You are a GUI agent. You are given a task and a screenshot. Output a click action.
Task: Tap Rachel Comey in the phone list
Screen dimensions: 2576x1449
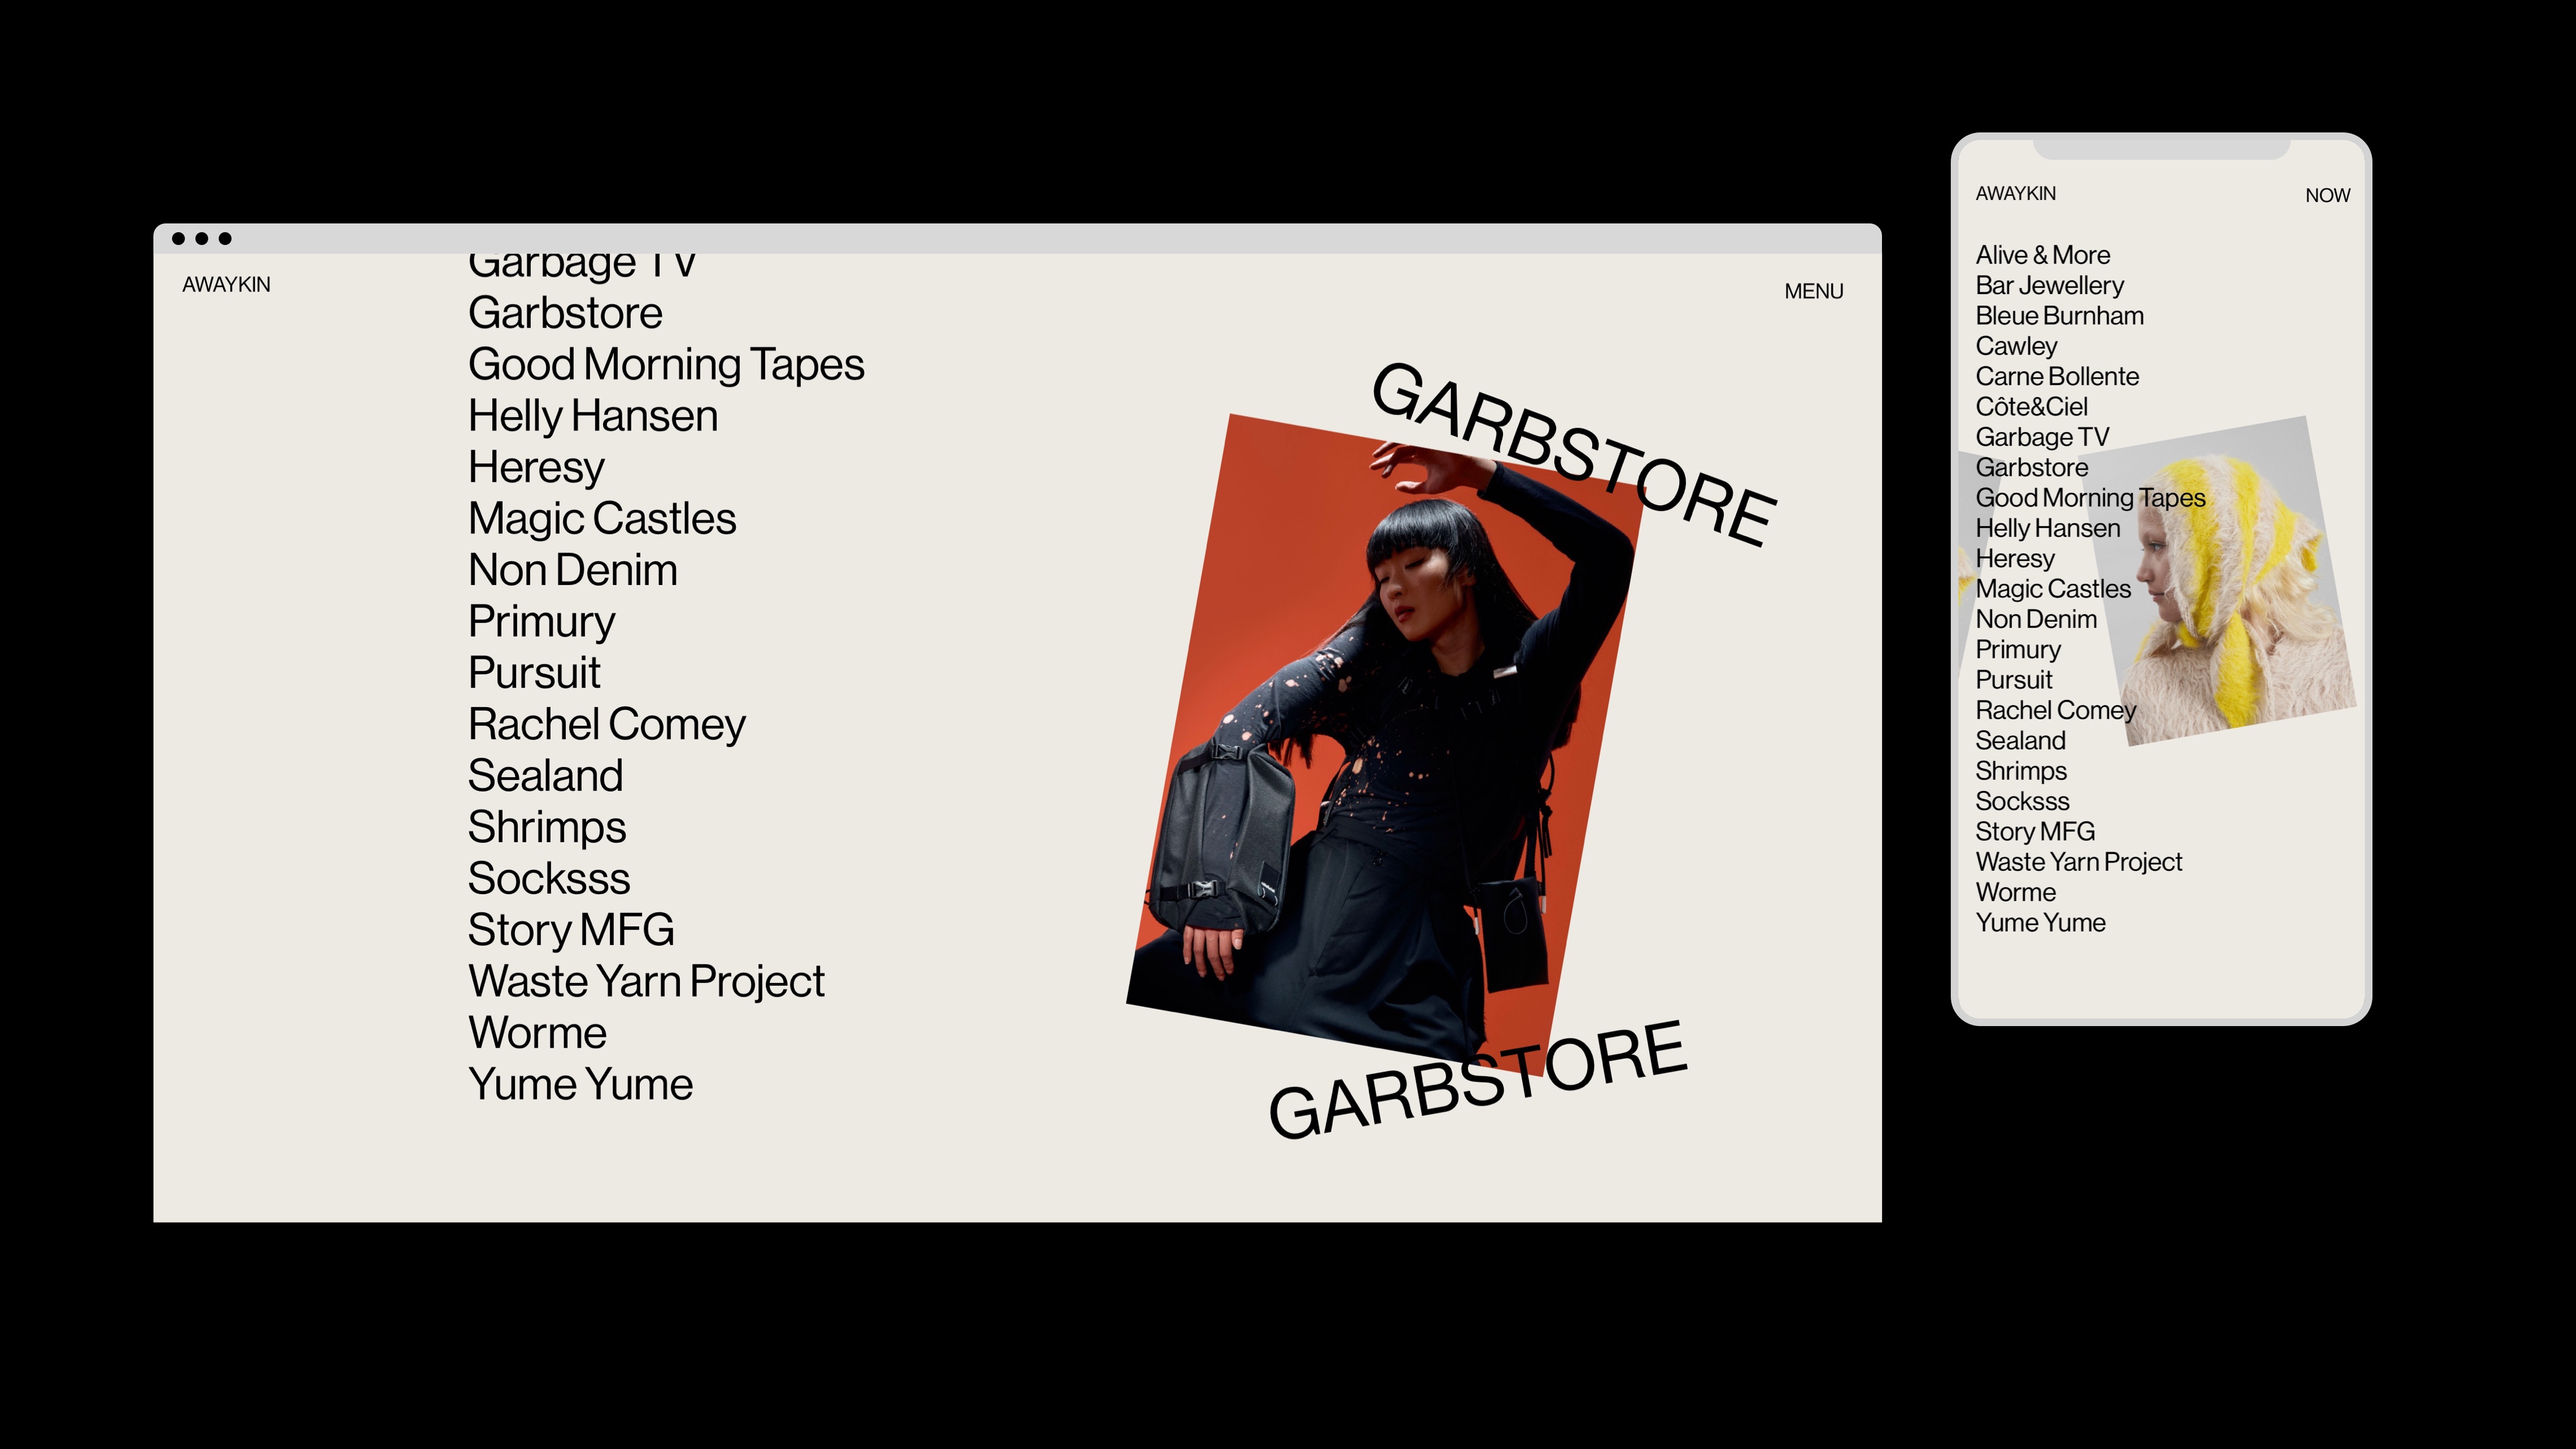click(2055, 711)
